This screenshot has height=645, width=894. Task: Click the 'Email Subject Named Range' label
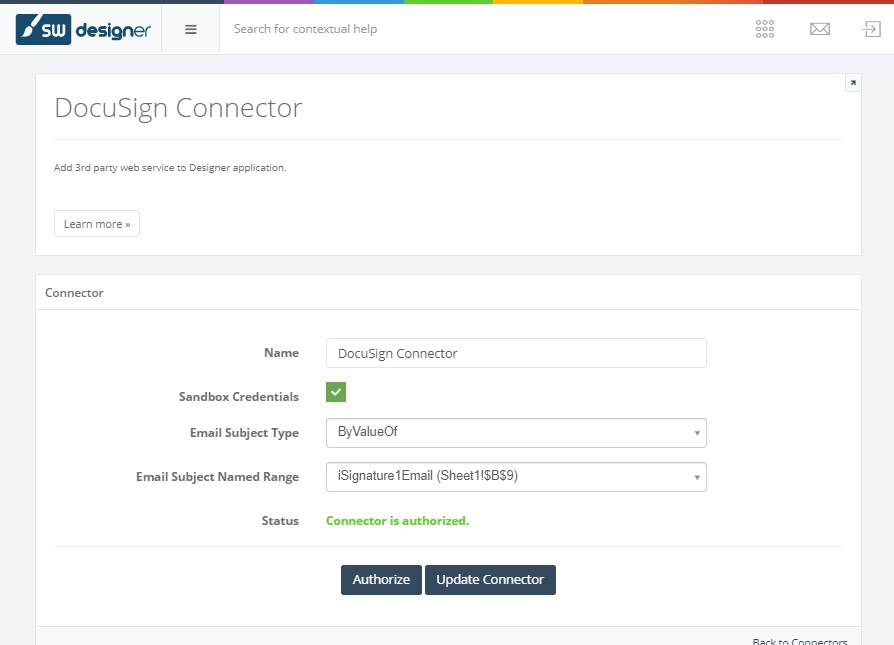pos(217,477)
